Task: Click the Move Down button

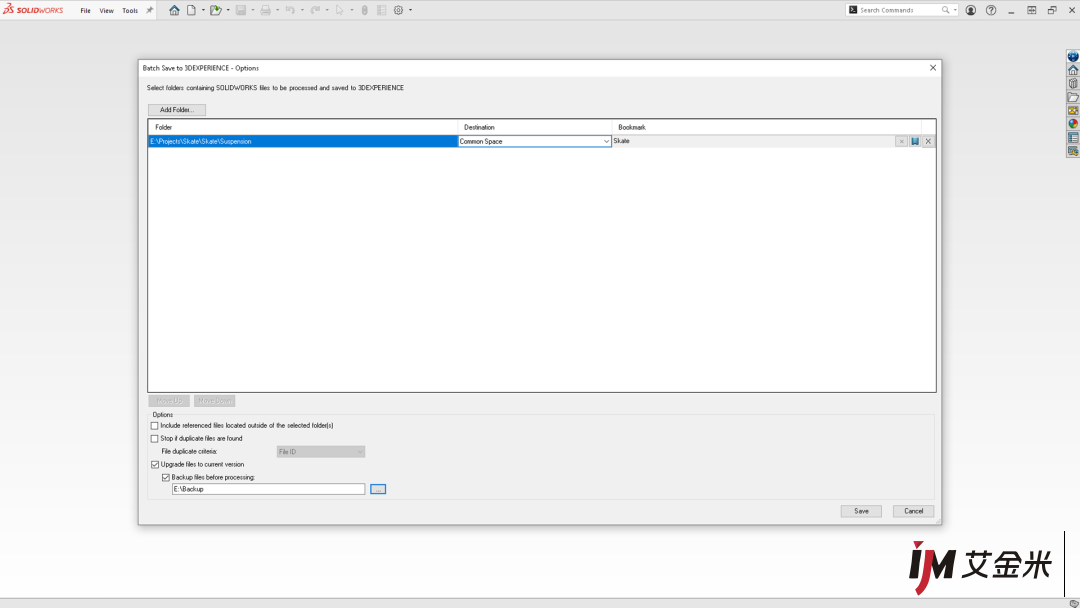Action: point(214,401)
